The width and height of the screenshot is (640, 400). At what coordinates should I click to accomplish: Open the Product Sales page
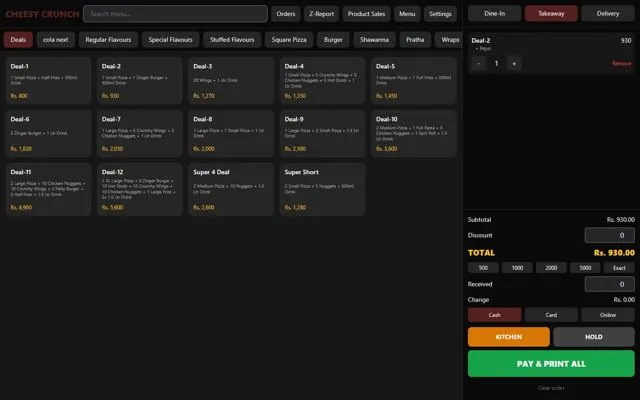tap(366, 14)
